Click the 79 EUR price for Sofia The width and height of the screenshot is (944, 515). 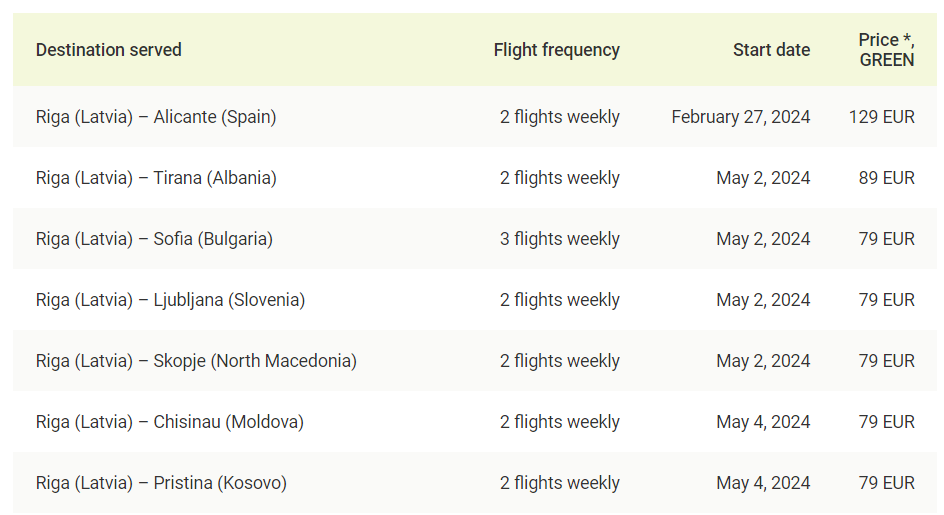[886, 239]
